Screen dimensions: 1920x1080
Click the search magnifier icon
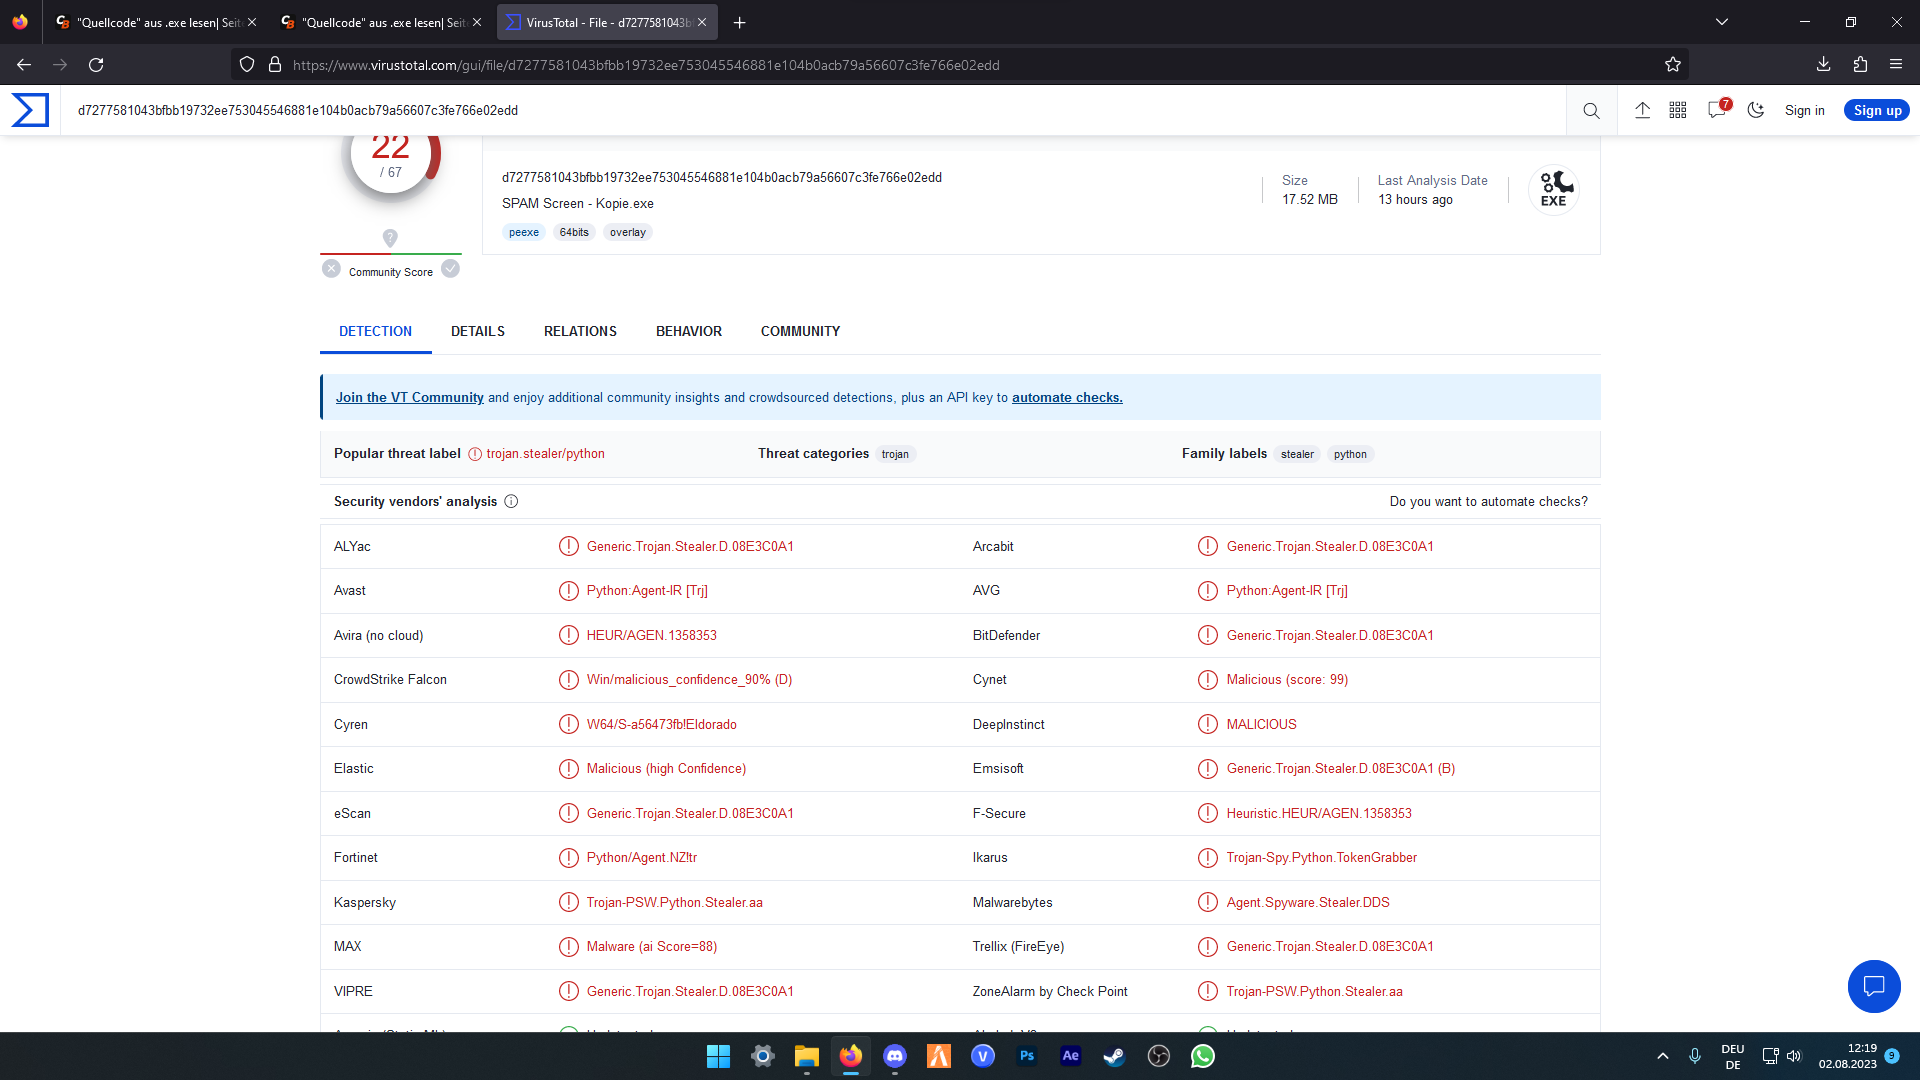click(1591, 111)
